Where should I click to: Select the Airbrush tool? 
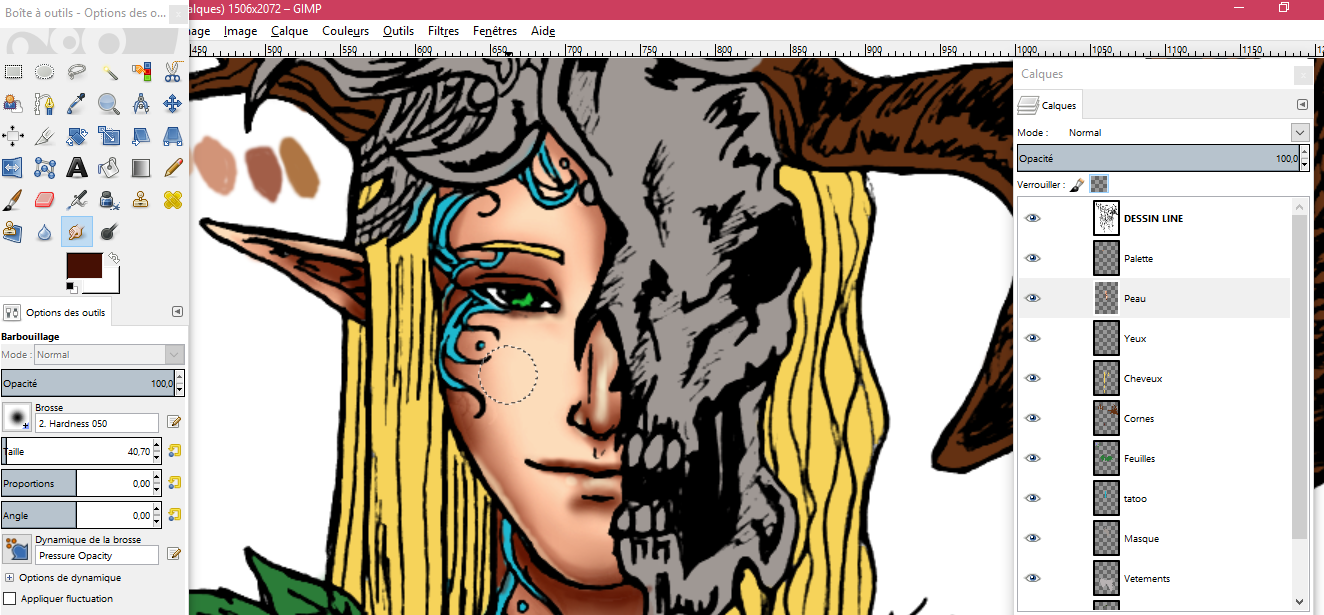click(x=77, y=200)
